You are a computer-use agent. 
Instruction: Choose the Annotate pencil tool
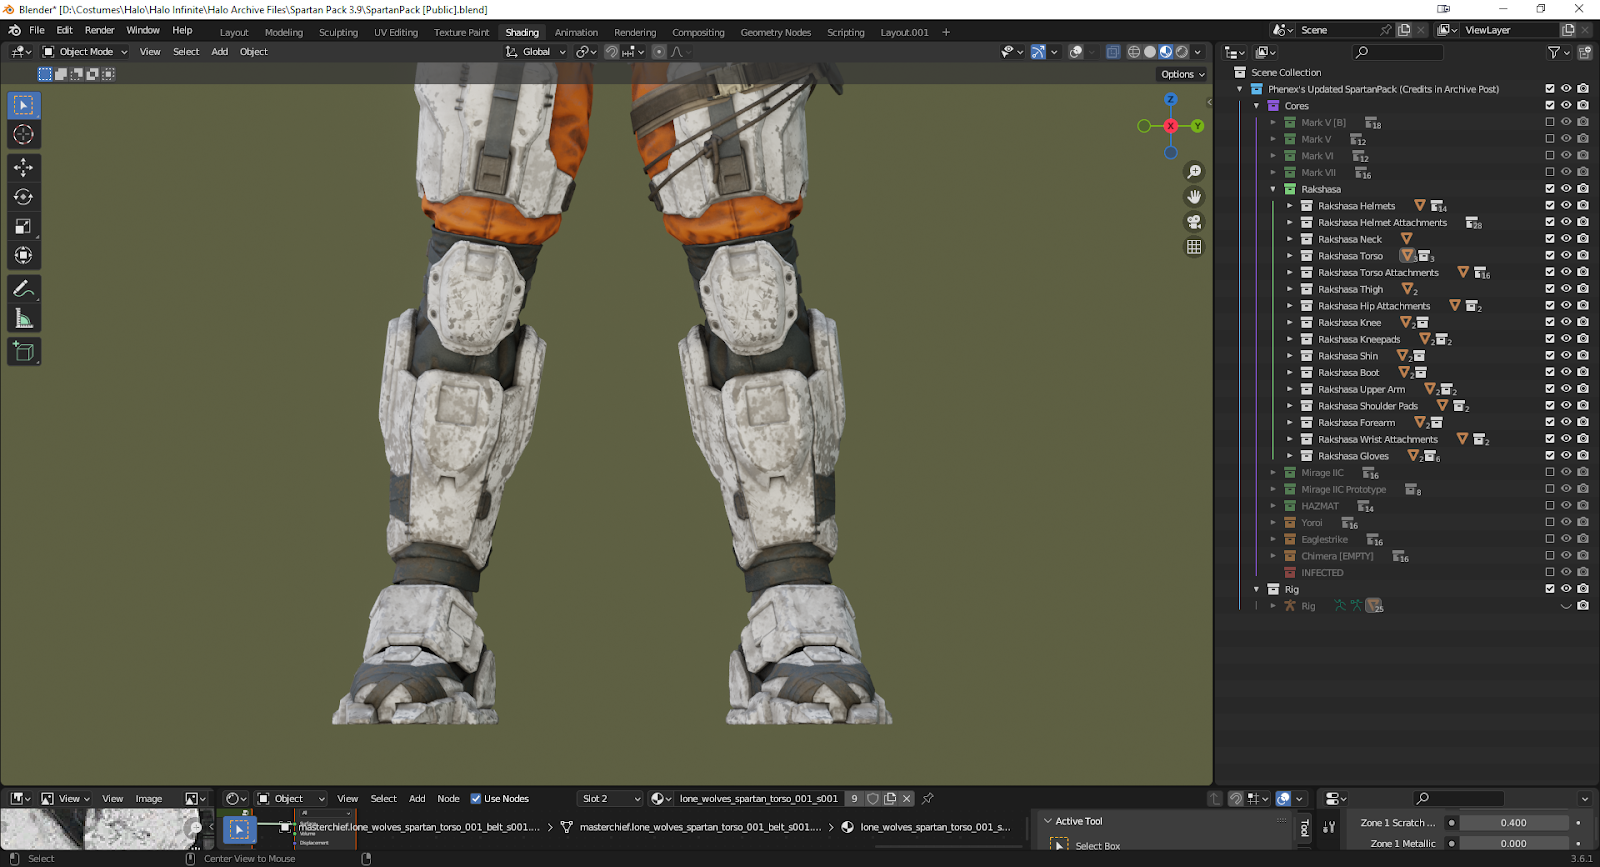click(x=24, y=289)
